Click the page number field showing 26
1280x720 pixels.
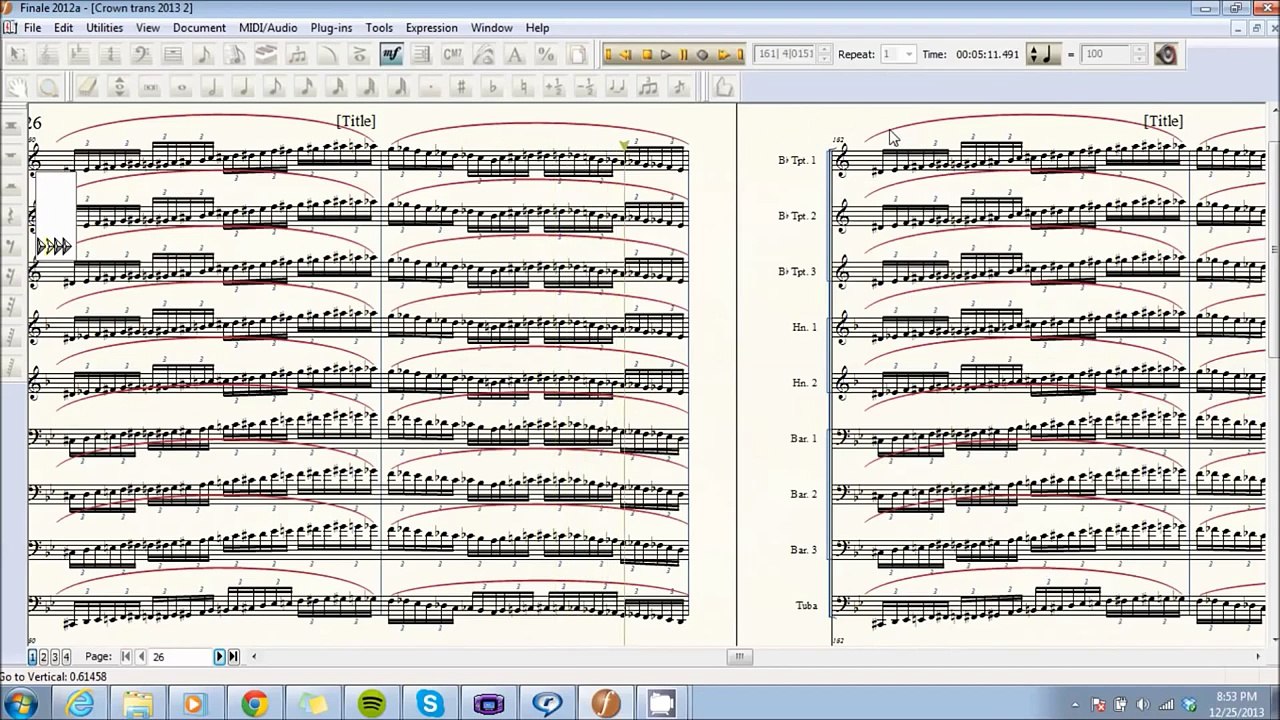click(x=179, y=657)
